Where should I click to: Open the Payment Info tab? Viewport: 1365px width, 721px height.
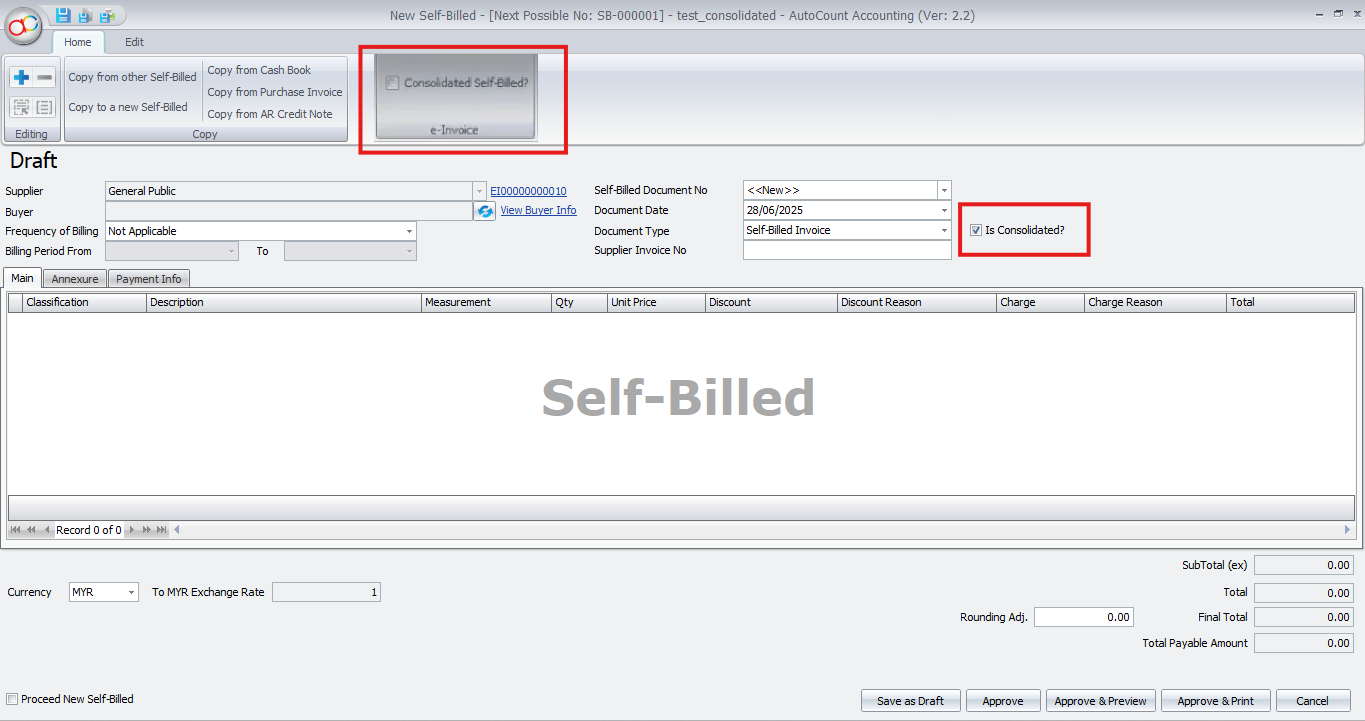point(148,279)
